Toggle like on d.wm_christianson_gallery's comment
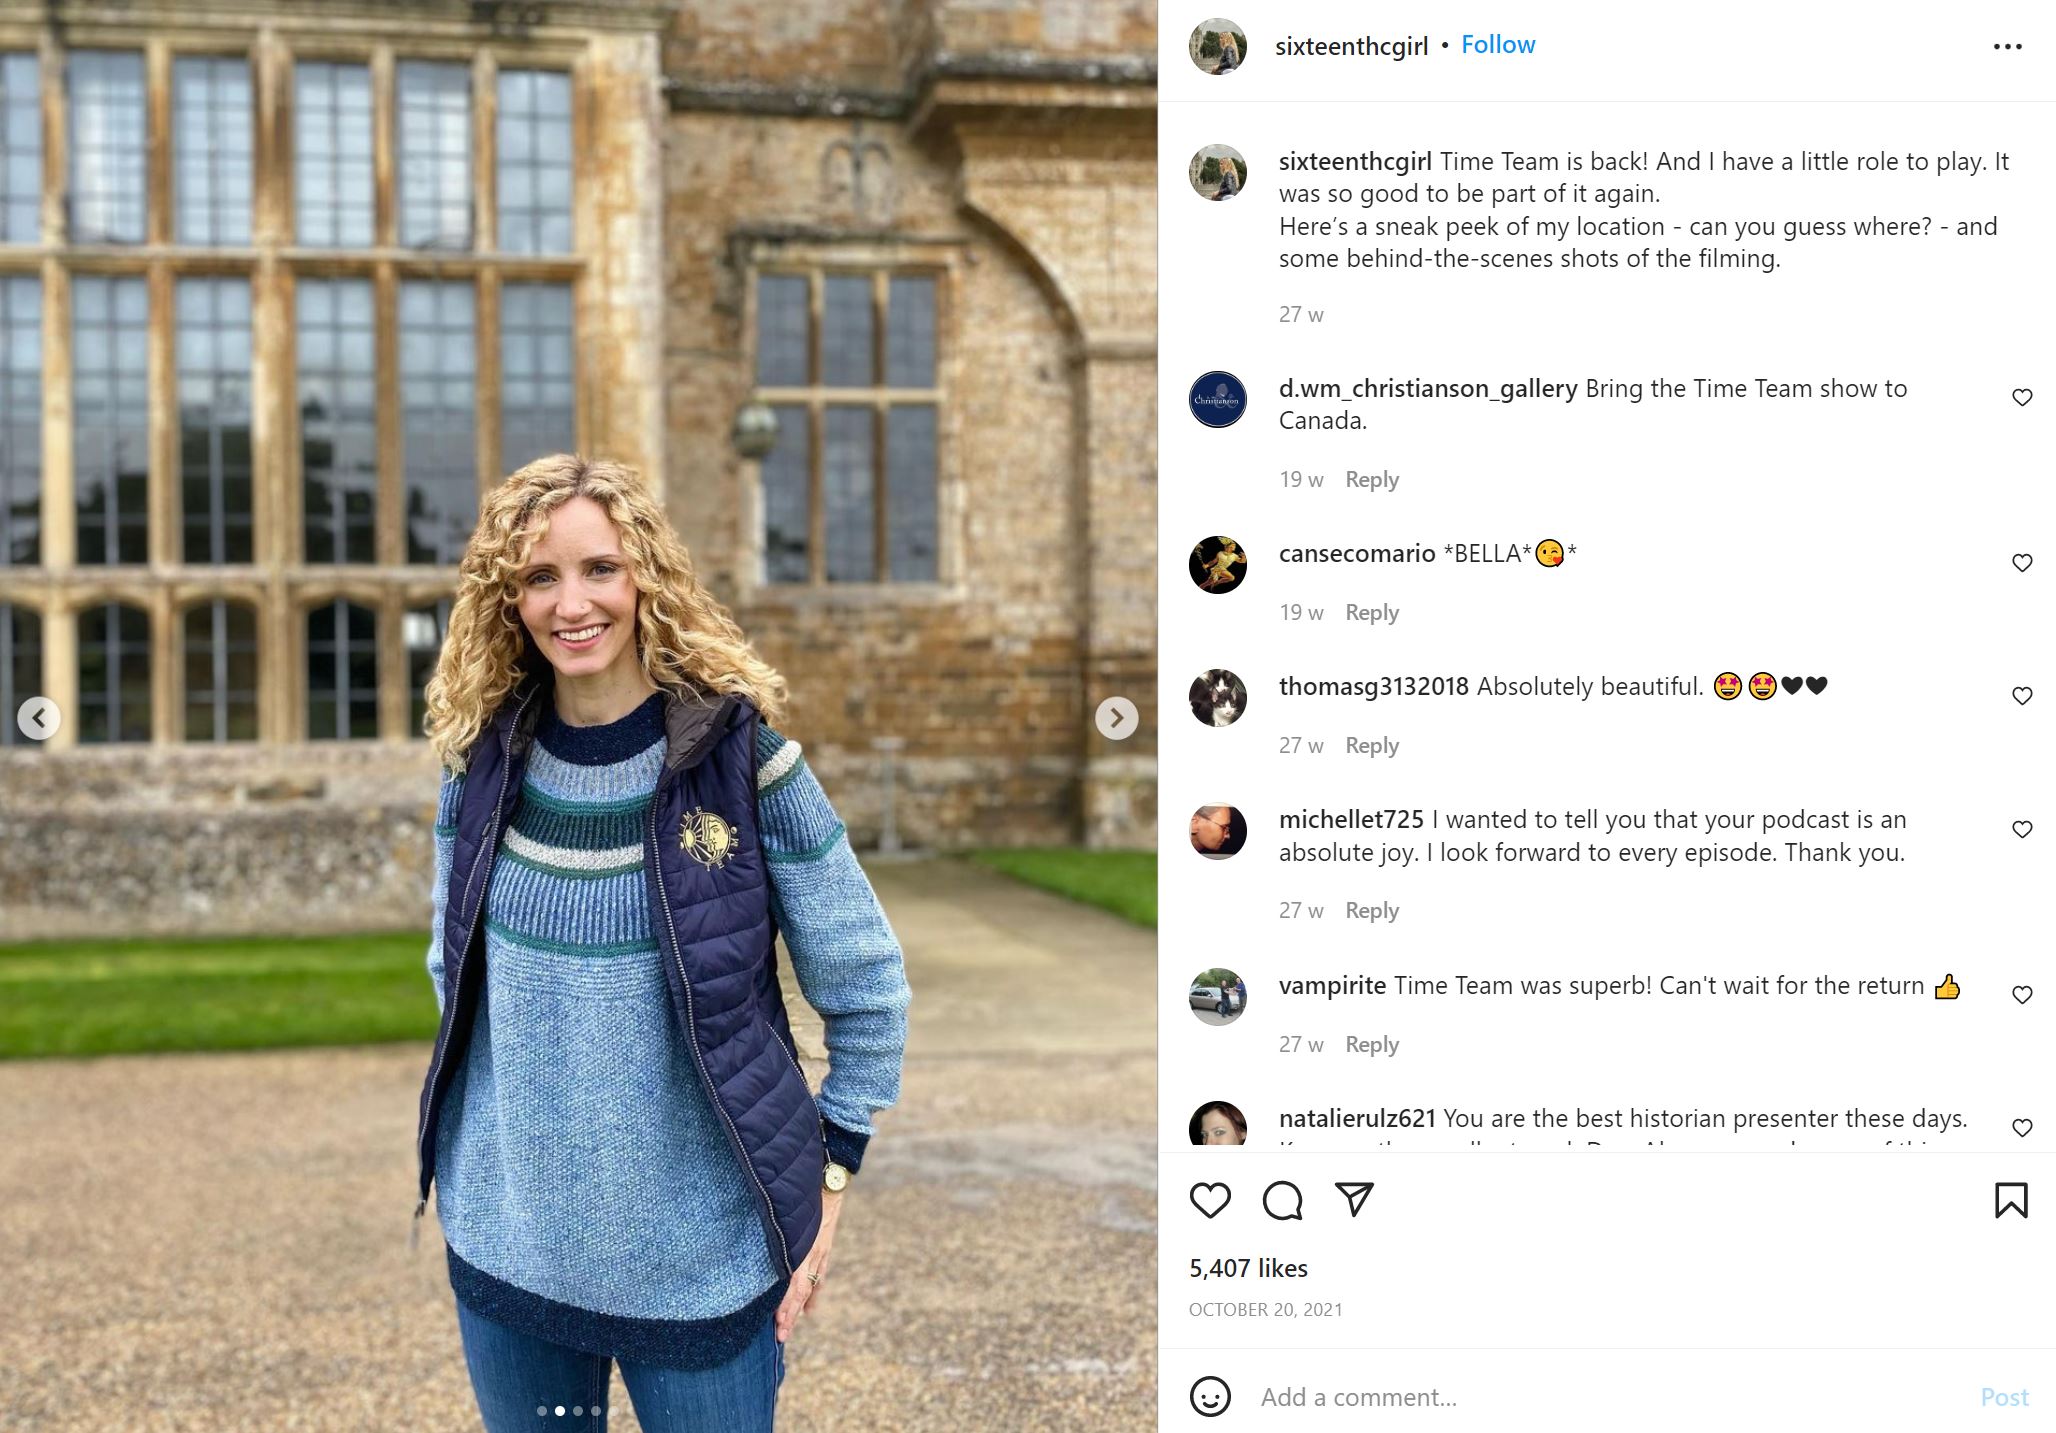This screenshot has height=1433, width=2056. pos(2022,396)
